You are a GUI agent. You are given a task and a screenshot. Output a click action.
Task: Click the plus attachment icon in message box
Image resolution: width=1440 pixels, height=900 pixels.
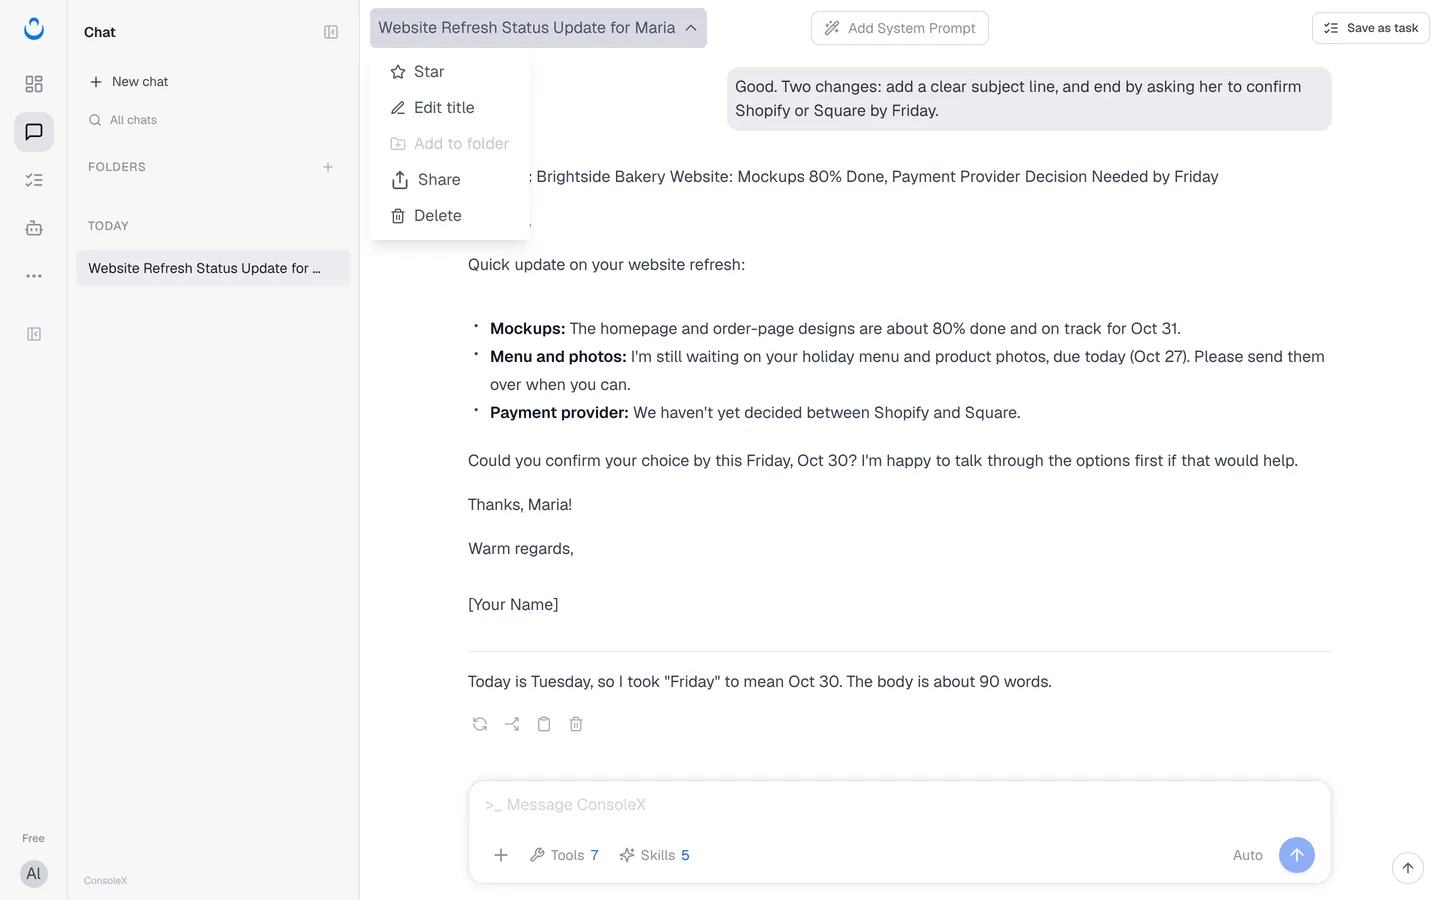[x=501, y=855]
